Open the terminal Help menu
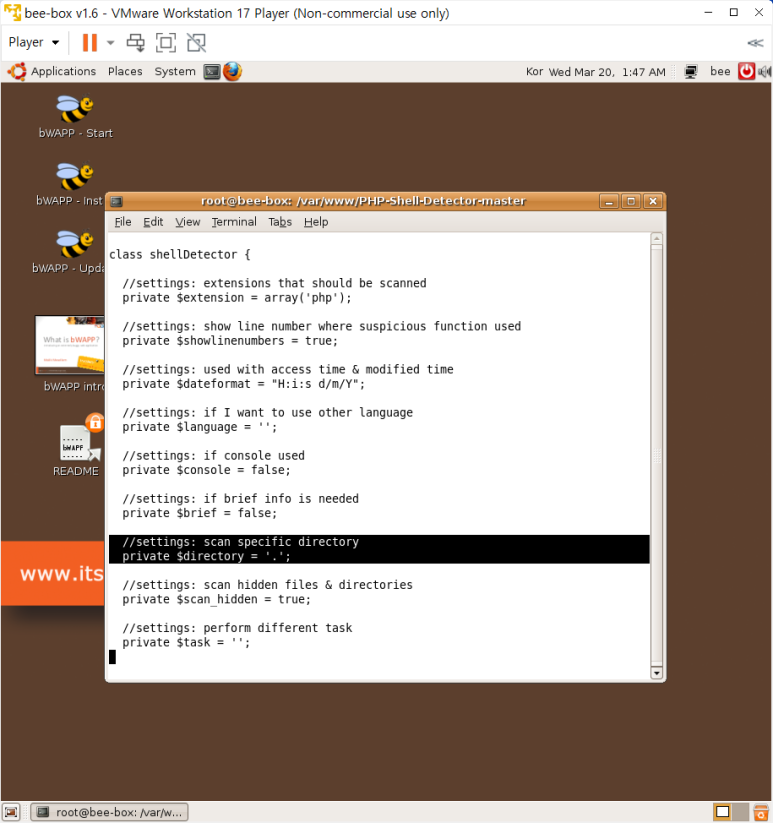The image size is (773, 823). [316, 222]
